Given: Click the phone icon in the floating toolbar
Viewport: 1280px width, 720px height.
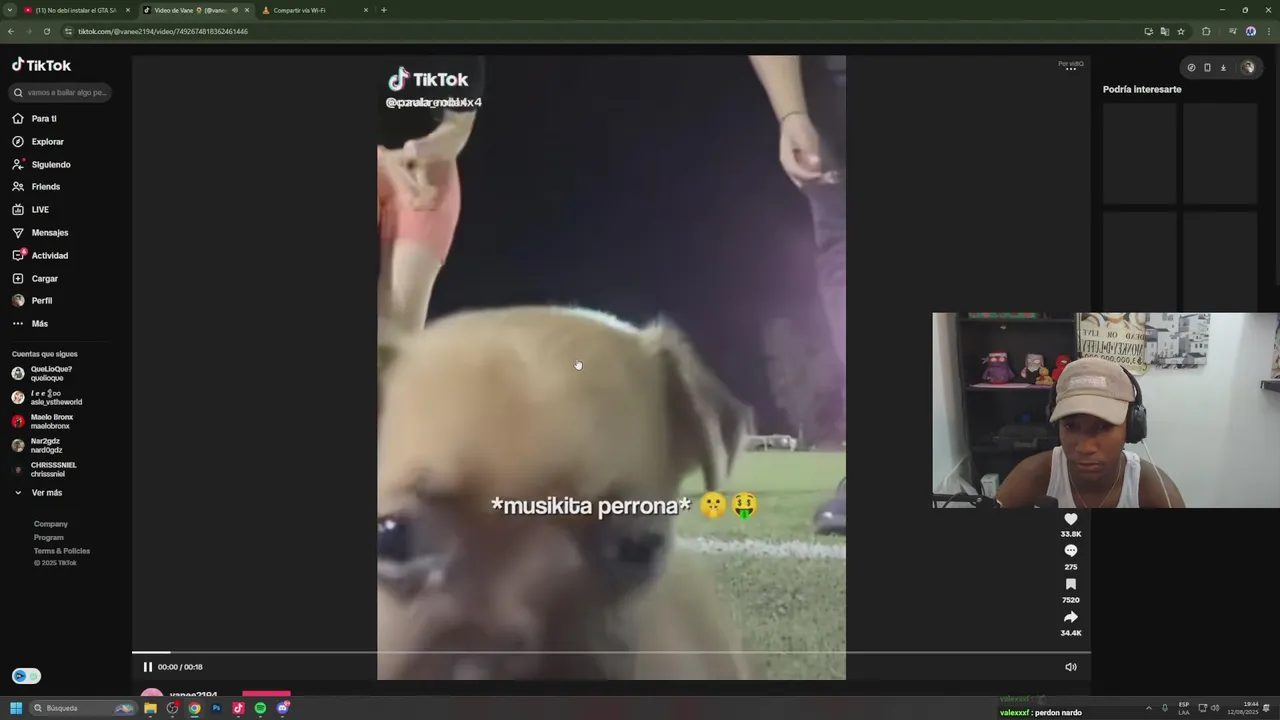Looking at the screenshot, I should (1207, 68).
